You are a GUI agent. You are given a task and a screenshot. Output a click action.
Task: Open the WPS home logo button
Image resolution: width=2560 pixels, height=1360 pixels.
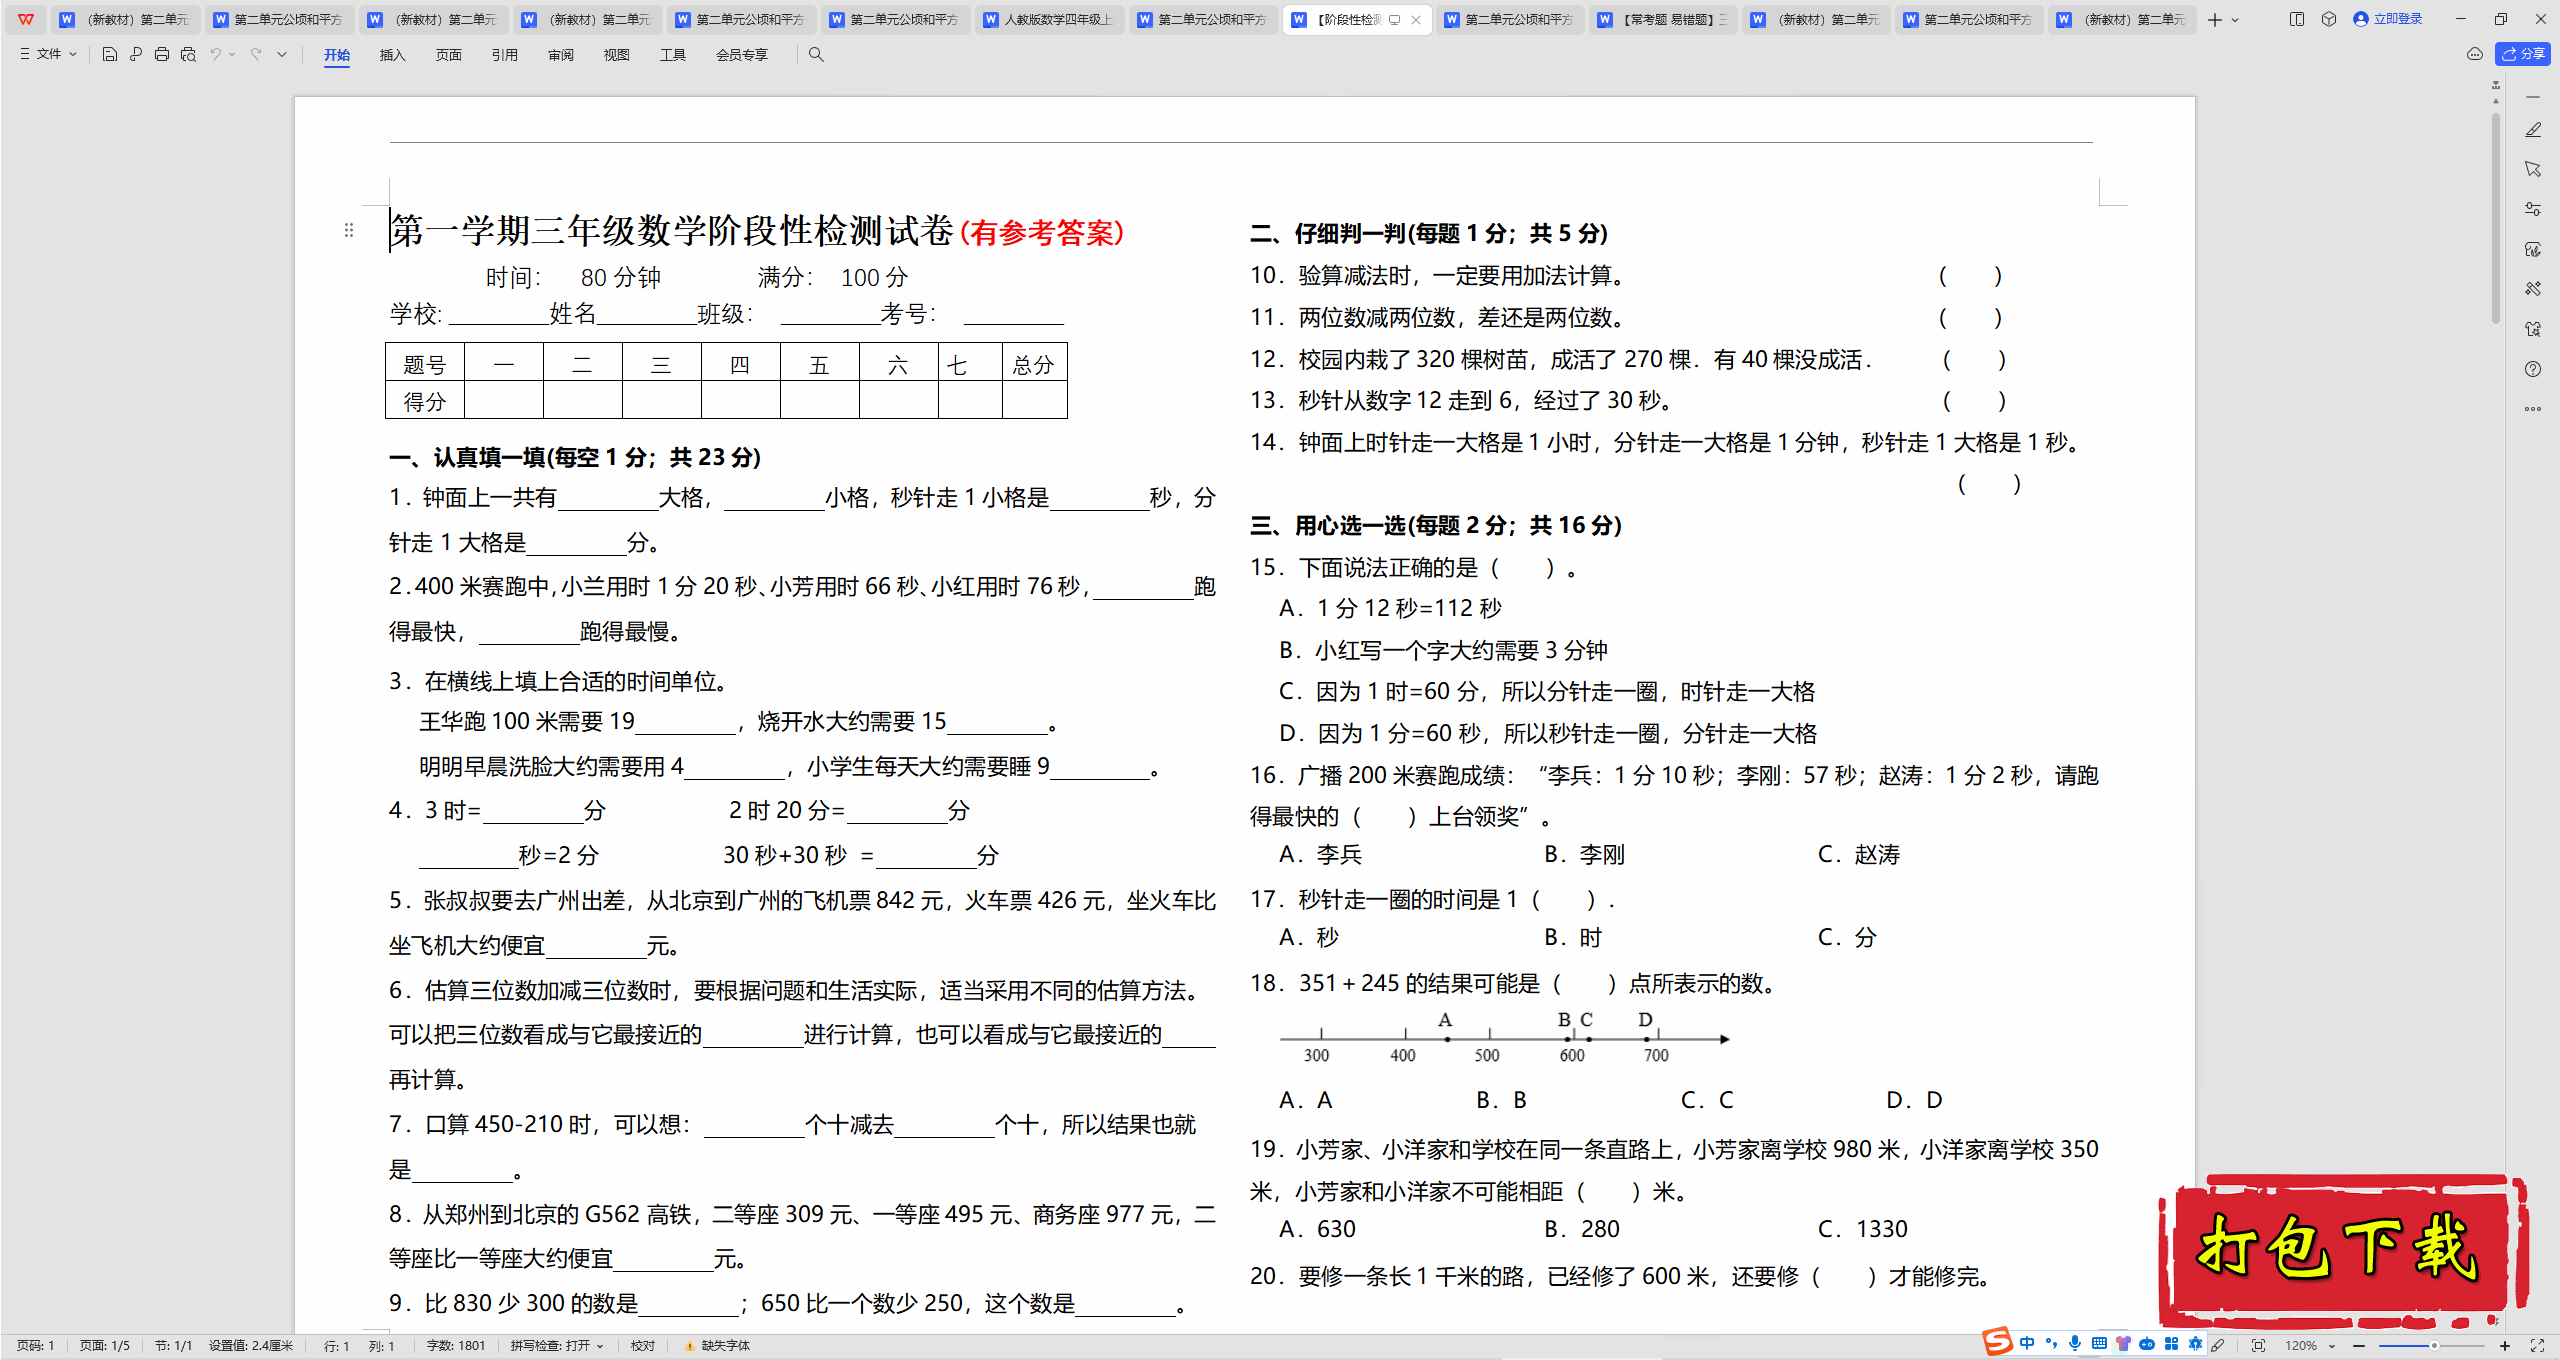26,19
